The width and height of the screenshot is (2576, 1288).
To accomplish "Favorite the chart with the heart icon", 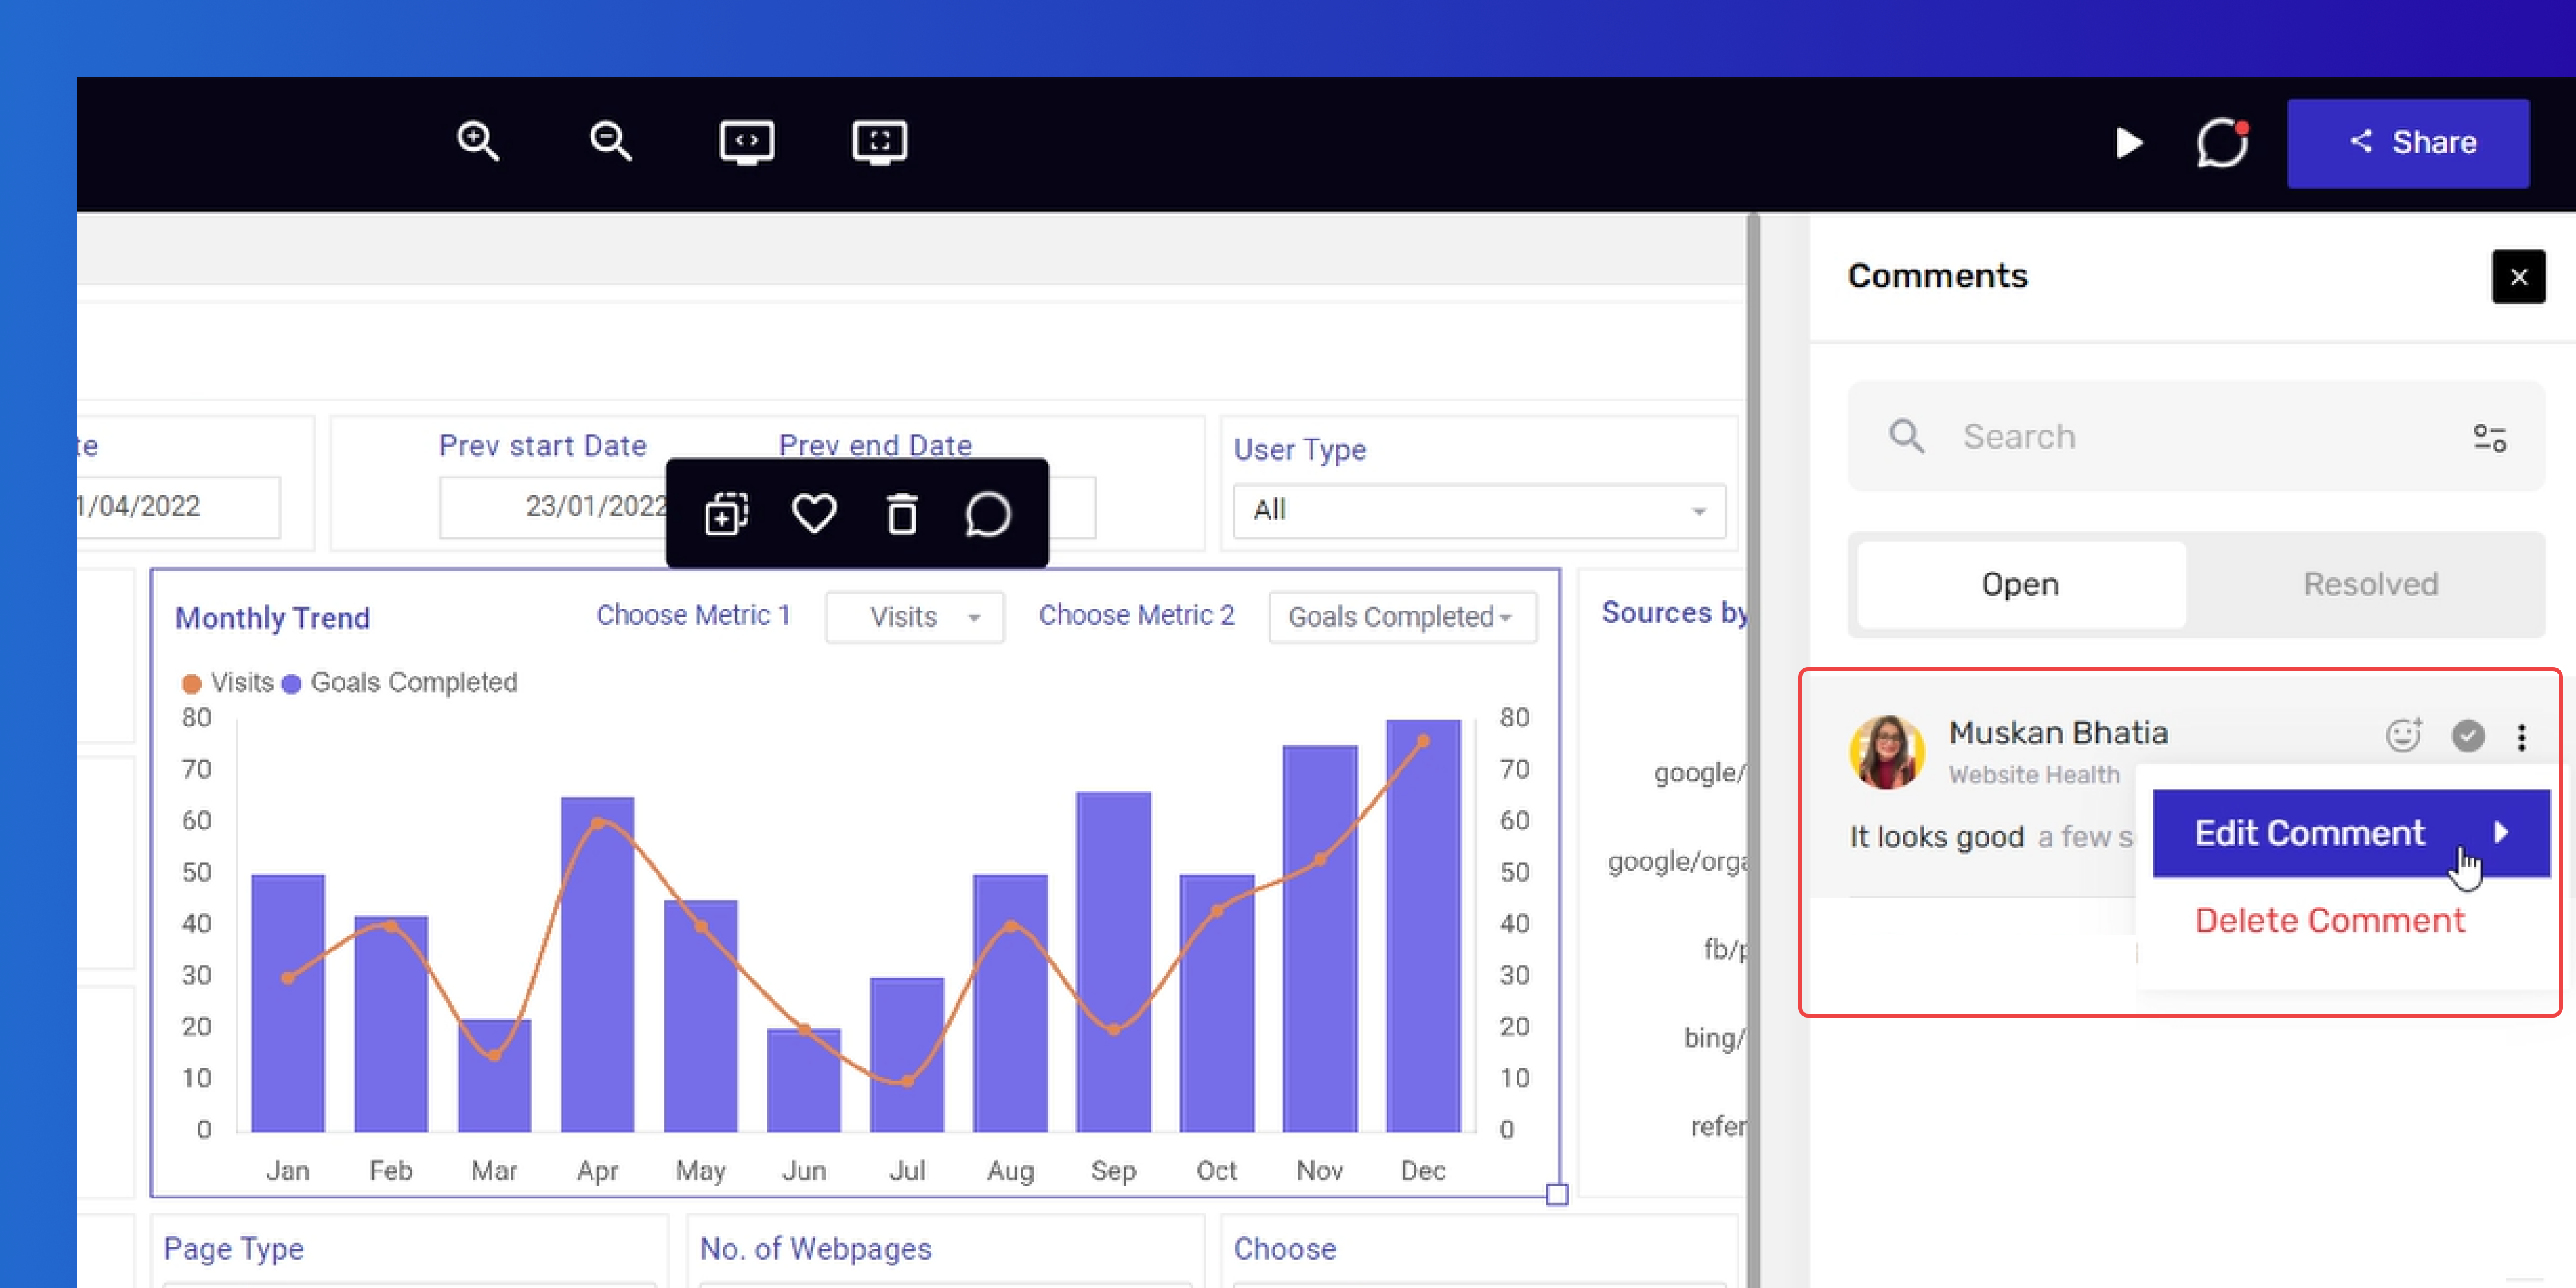I will (x=814, y=514).
